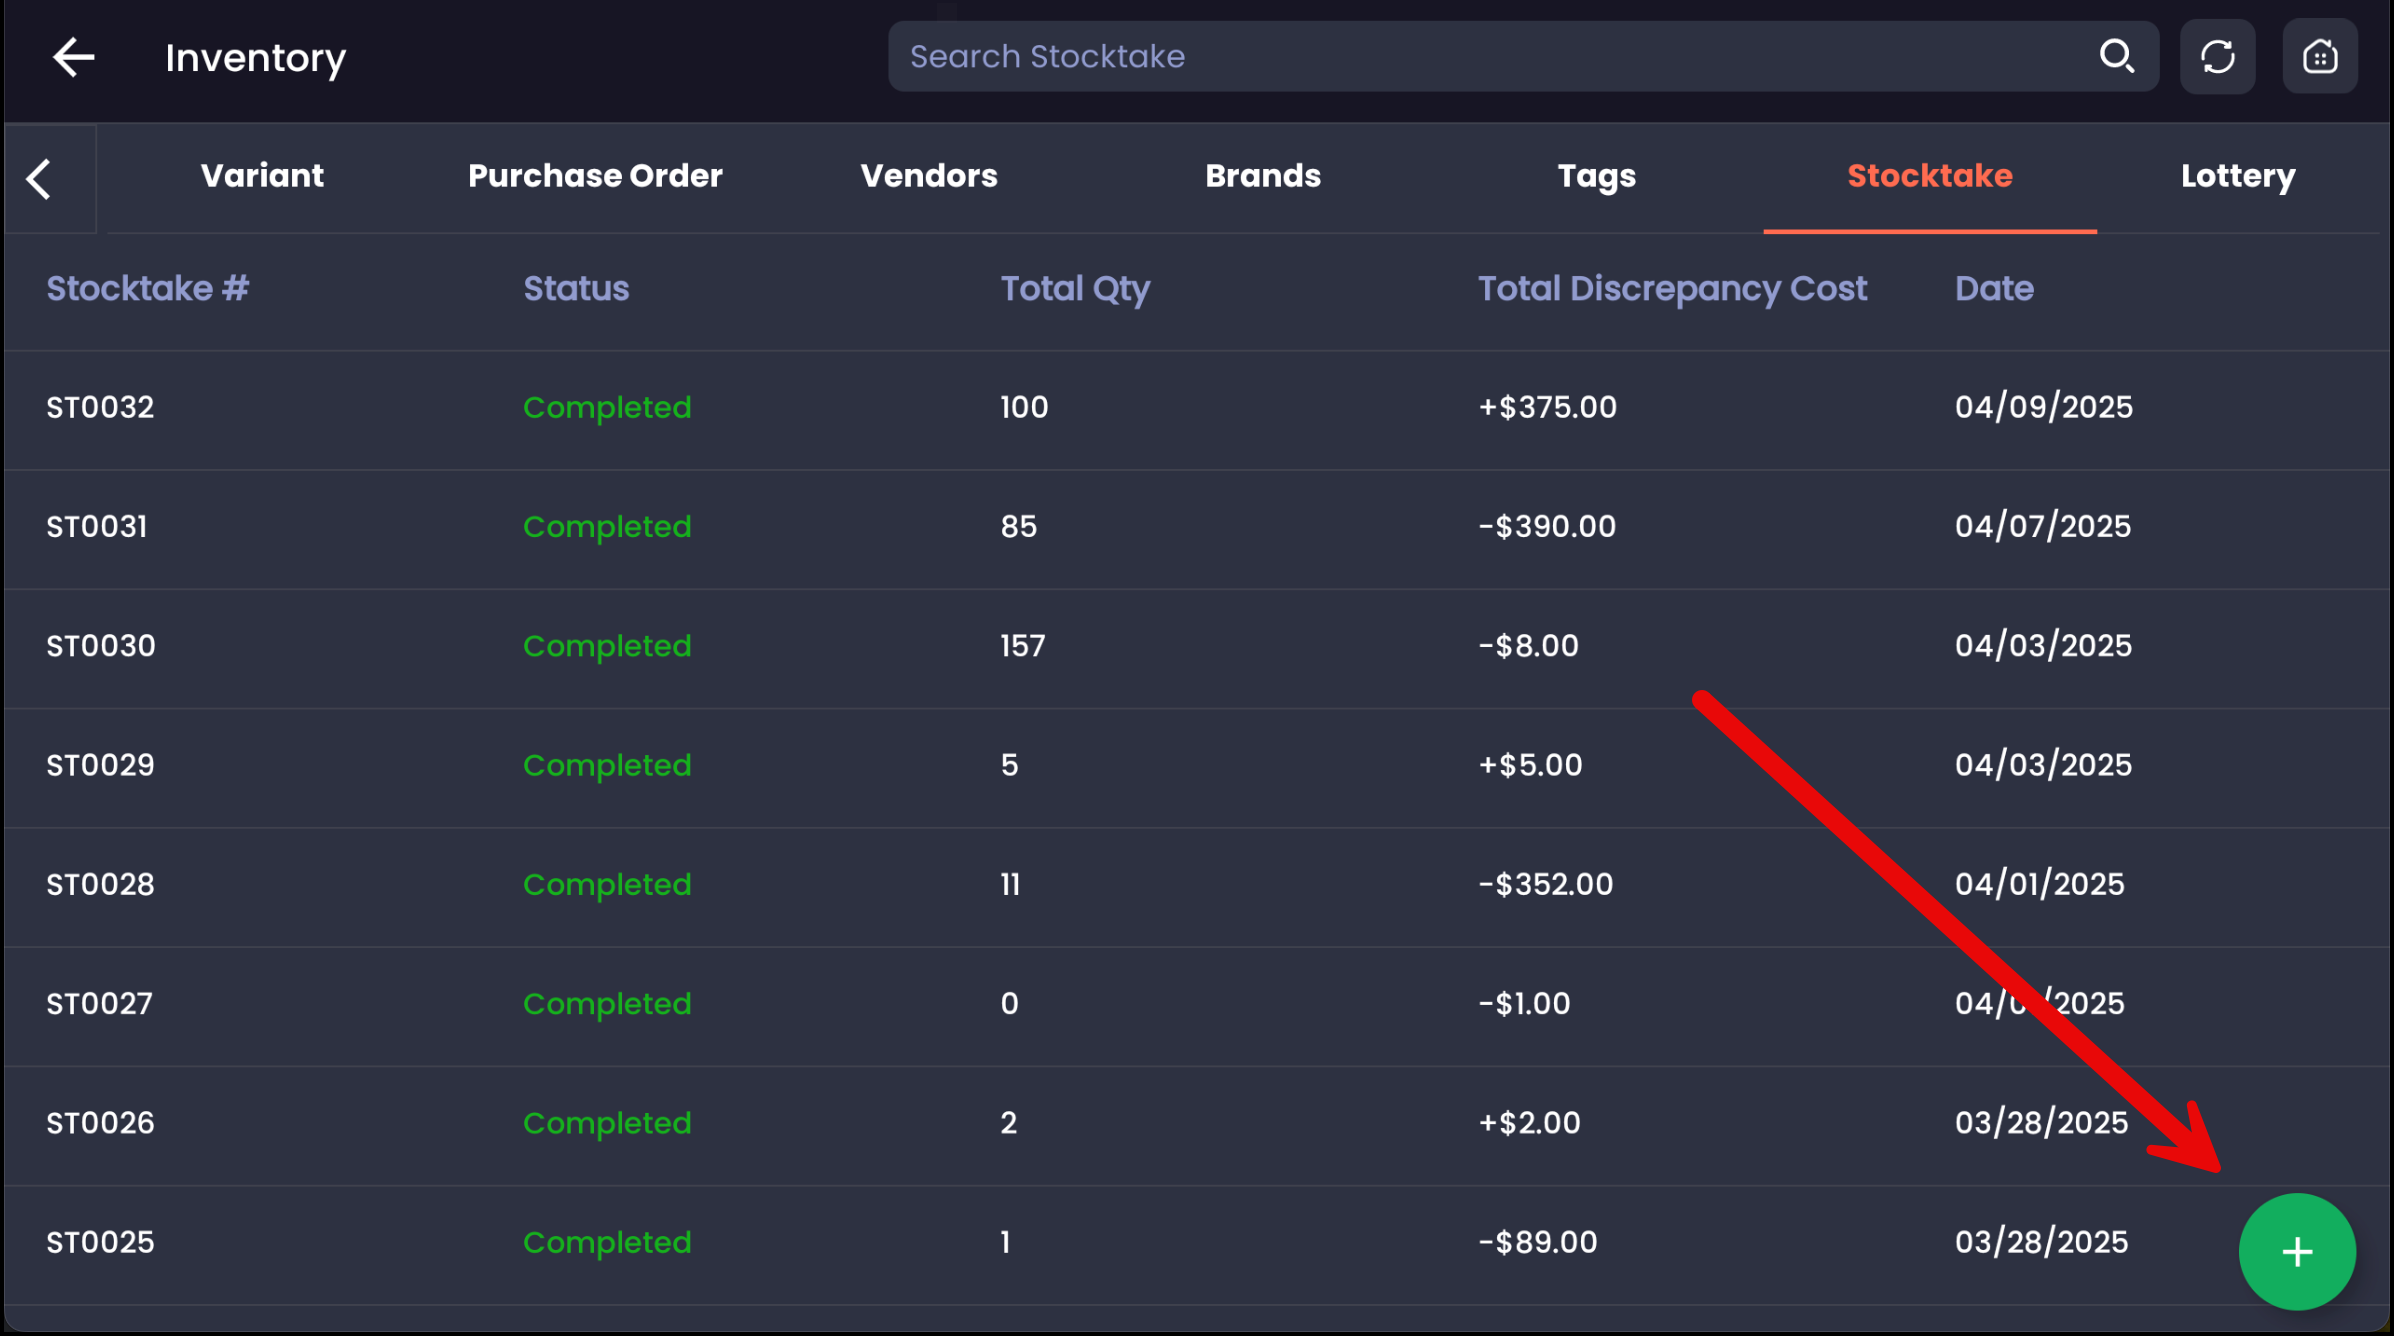Switch to the Variant tab
Viewport: 2394px width, 1336px height.
(x=262, y=176)
